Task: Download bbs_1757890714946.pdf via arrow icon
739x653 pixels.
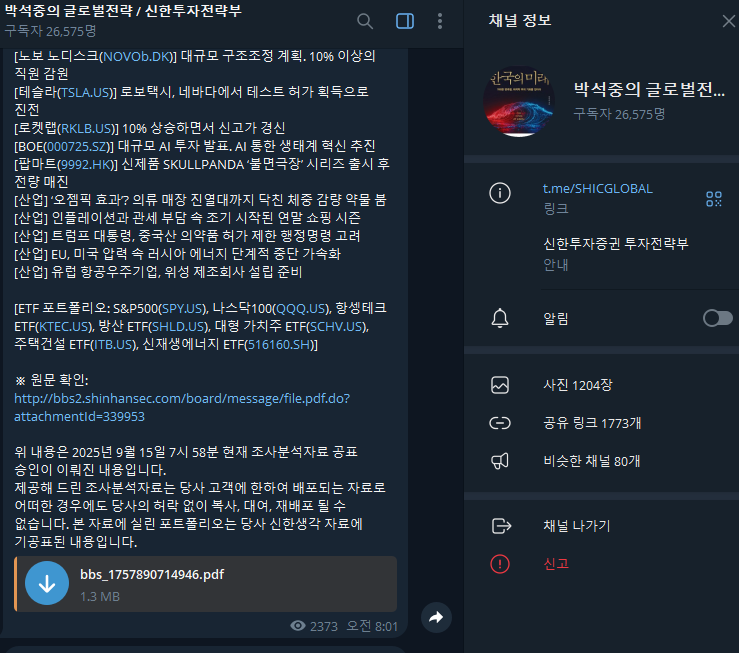Action: click(x=47, y=583)
